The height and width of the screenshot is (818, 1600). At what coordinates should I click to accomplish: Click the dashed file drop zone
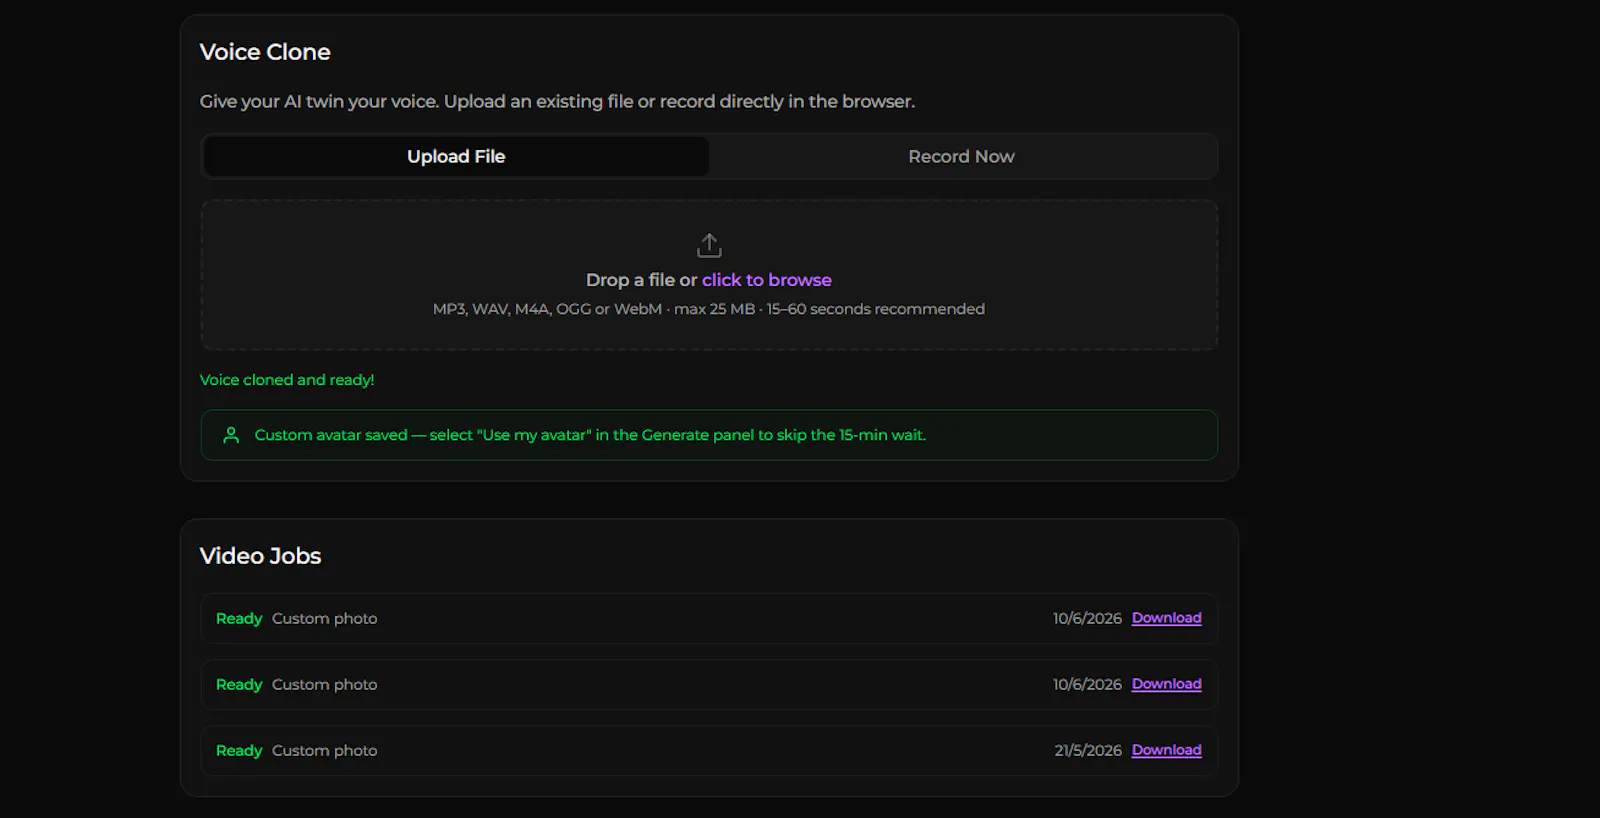(709, 275)
